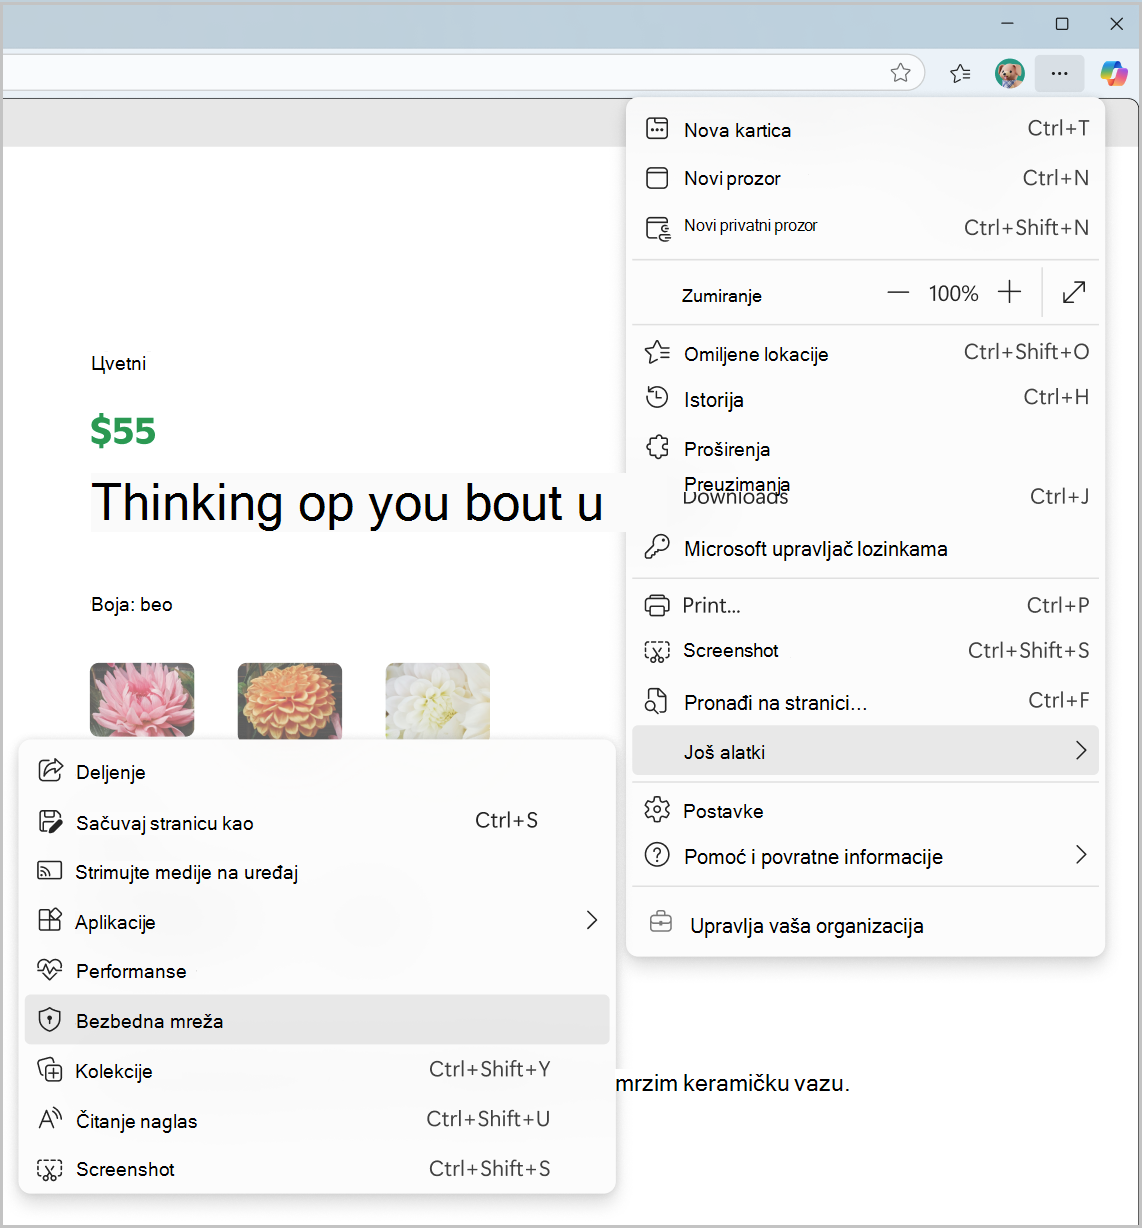Select the pink flower thumbnail
Viewport: 1142px width, 1228px height.
coord(142,701)
